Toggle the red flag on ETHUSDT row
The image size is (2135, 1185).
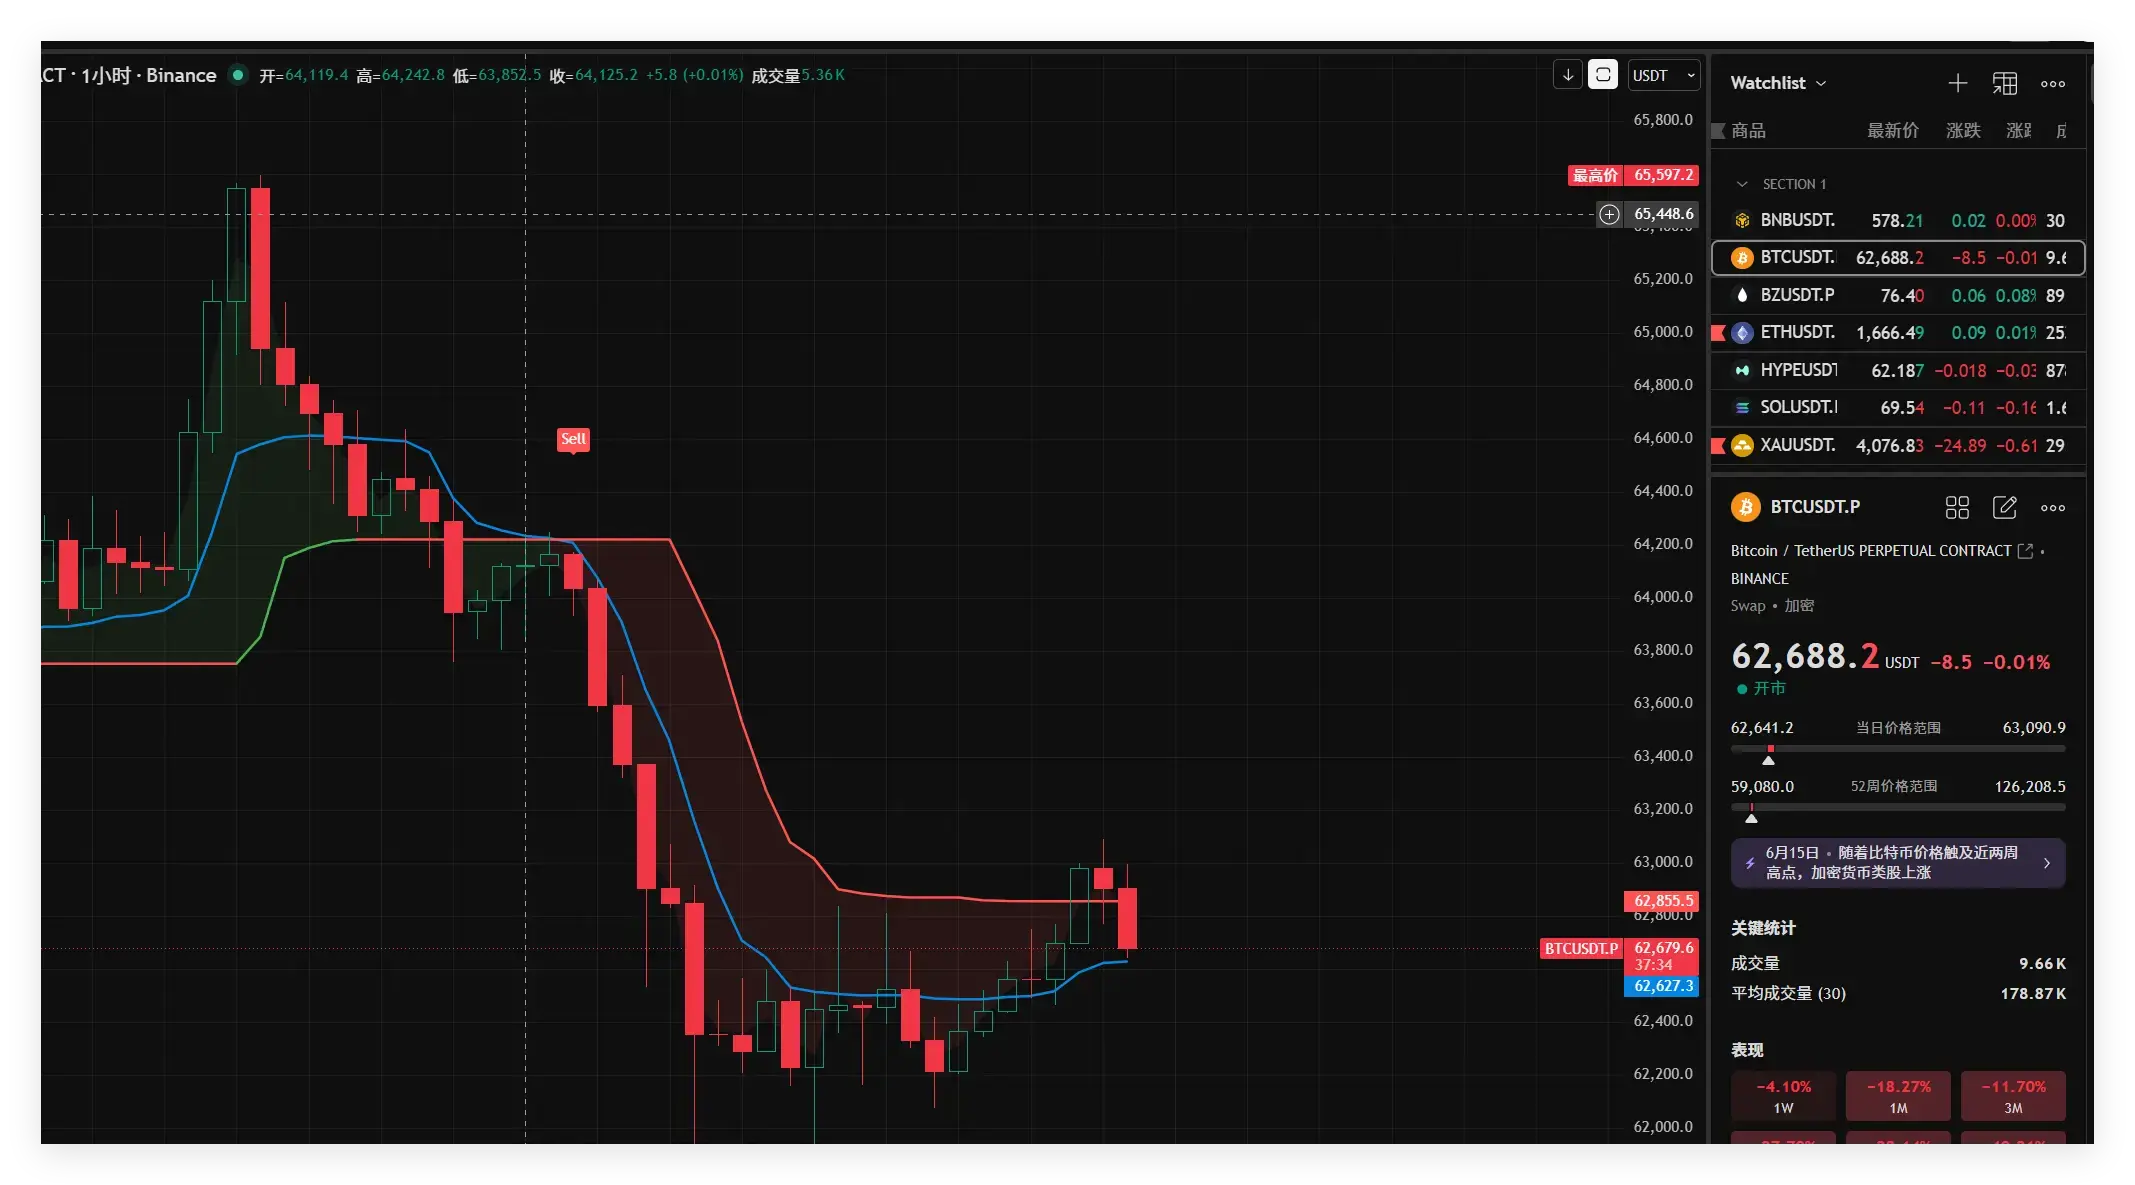[x=1718, y=333]
